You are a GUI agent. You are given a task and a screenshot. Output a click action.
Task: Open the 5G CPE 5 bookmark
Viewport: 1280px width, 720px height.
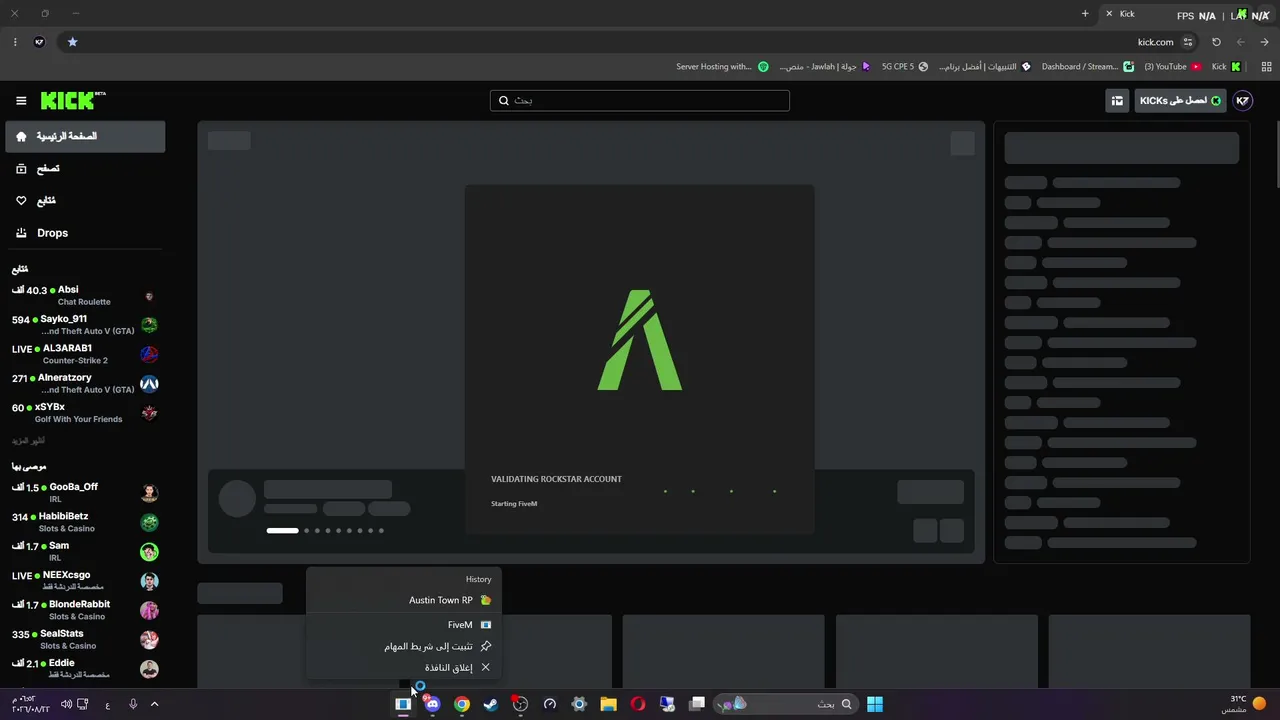pyautogui.click(x=905, y=67)
